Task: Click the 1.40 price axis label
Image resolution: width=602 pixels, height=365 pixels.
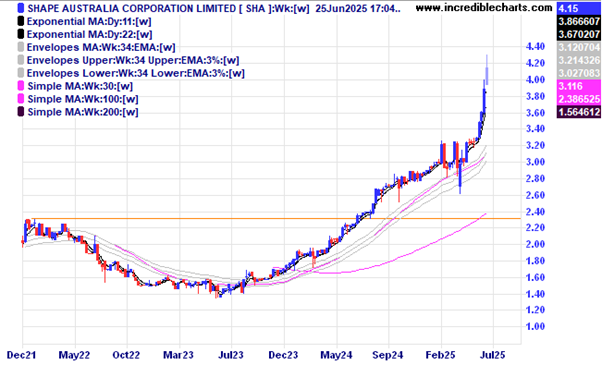Action: click(535, 294)
